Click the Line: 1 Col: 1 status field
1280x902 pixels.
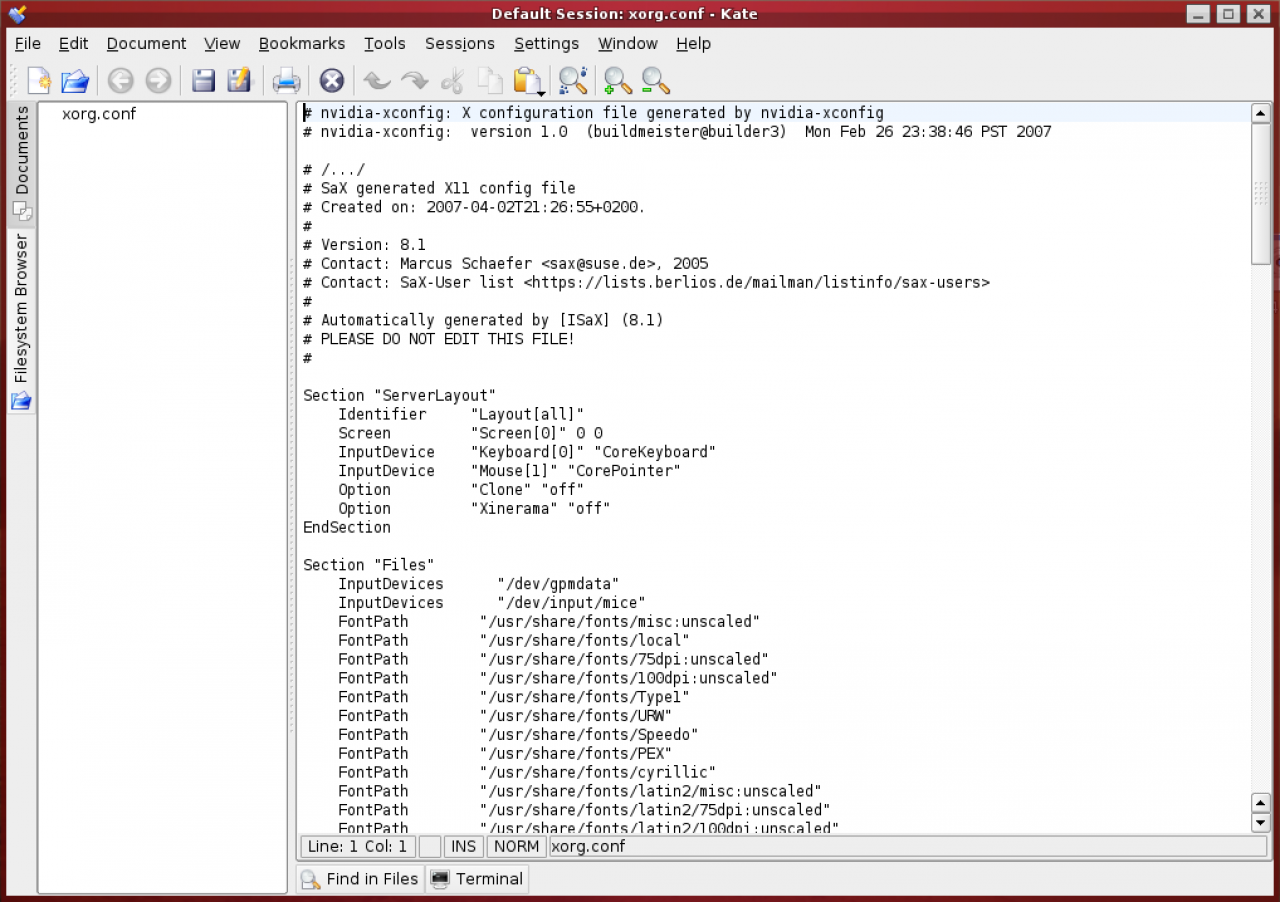358,846
